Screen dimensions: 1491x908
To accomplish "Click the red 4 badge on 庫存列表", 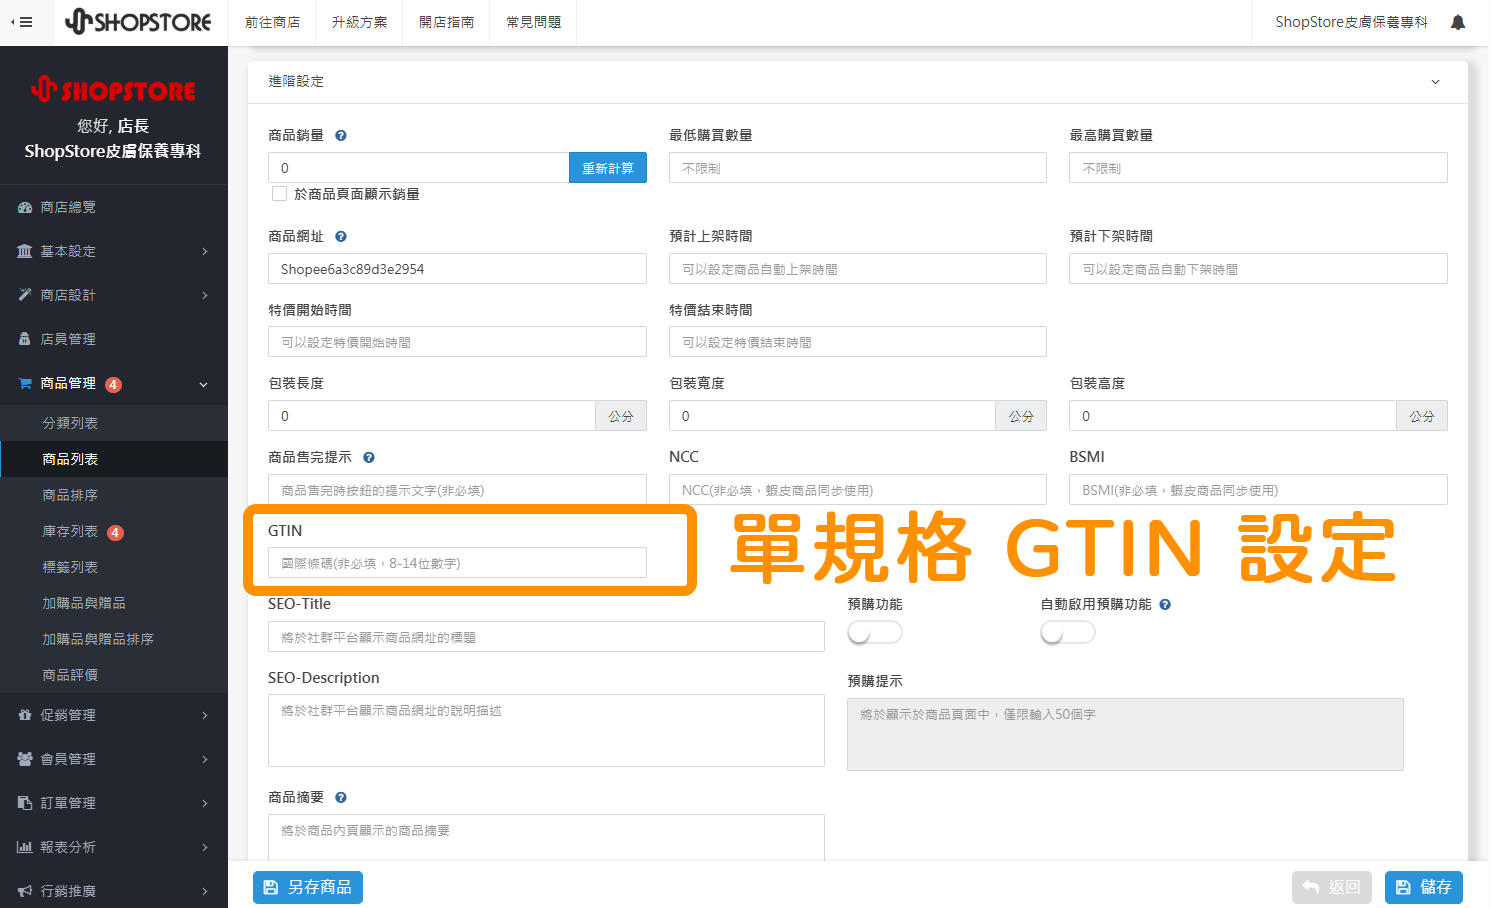I will [116, 533].
